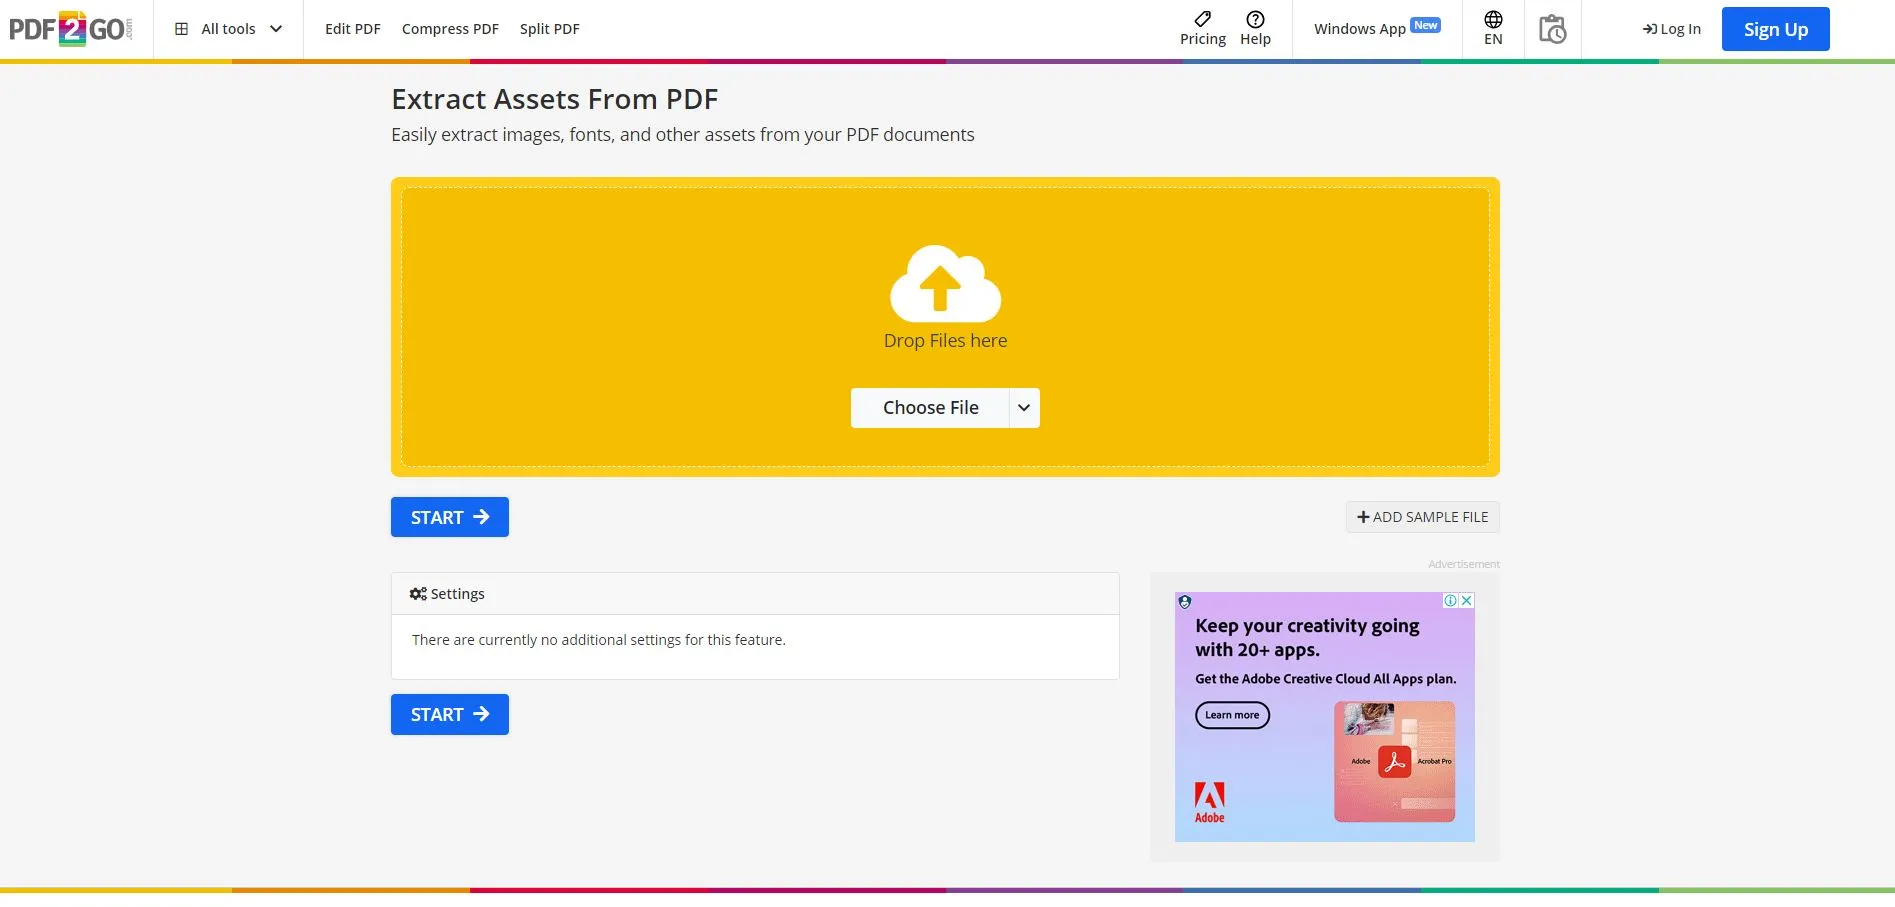Close the Adobe ad with X icon
1895x907 pixels.
1467,601
